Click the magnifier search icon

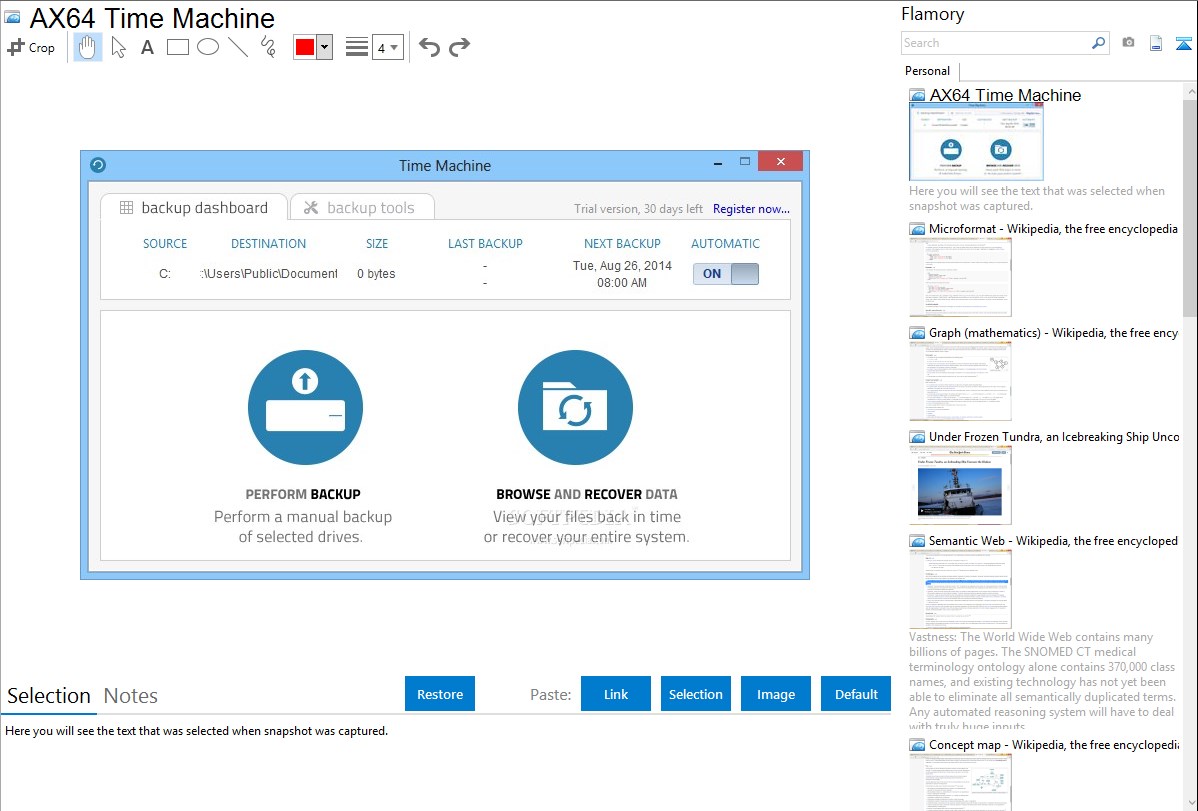[1099, 43]
